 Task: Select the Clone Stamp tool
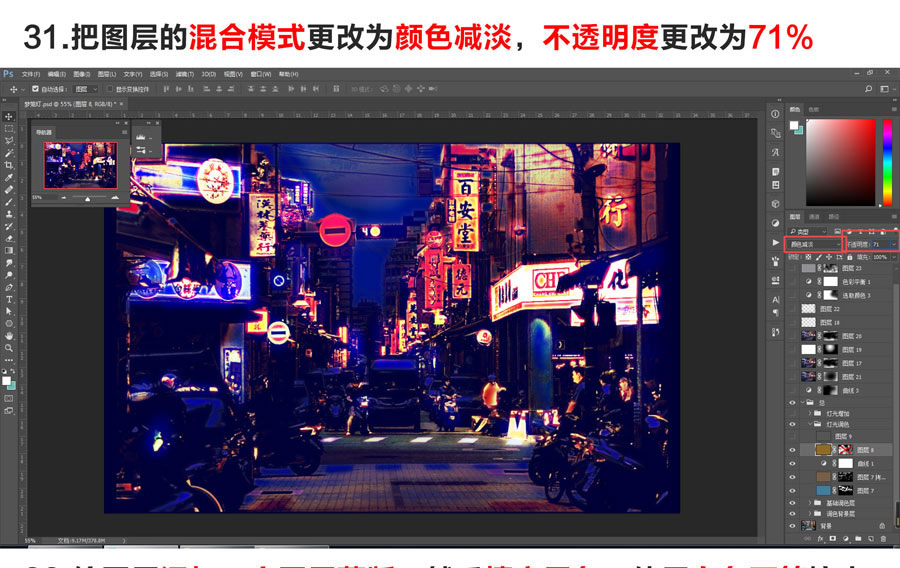pyautogui.click(x=9, y=213)
